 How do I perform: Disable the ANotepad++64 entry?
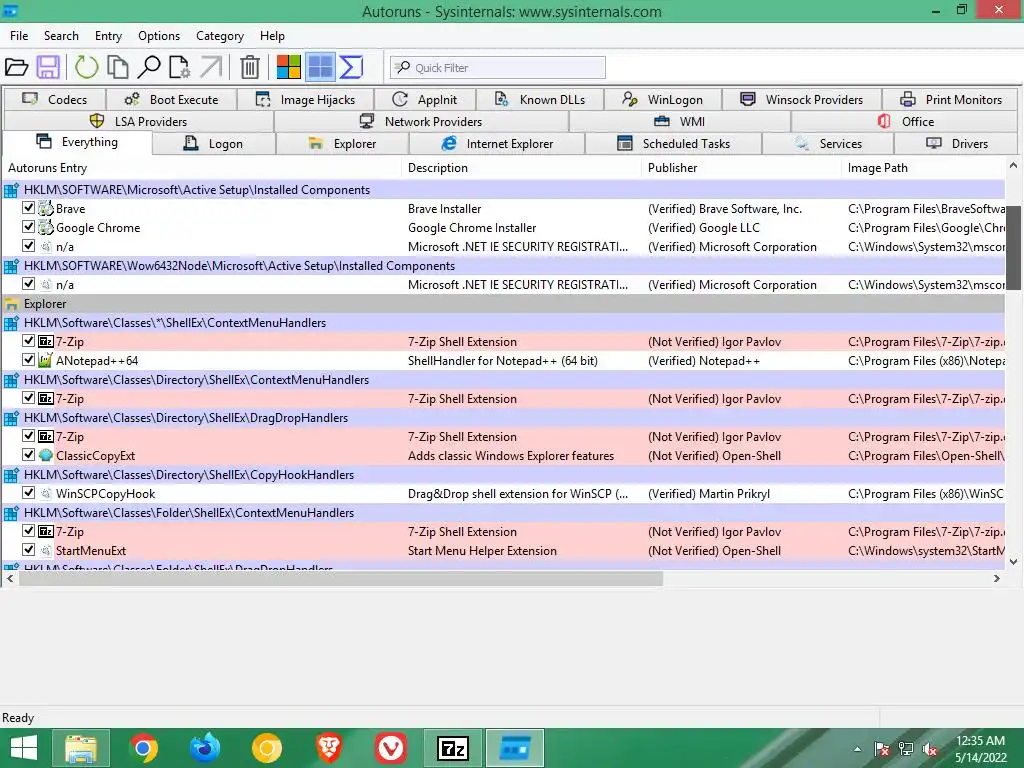pyautogui.click(x=28, y=360)
